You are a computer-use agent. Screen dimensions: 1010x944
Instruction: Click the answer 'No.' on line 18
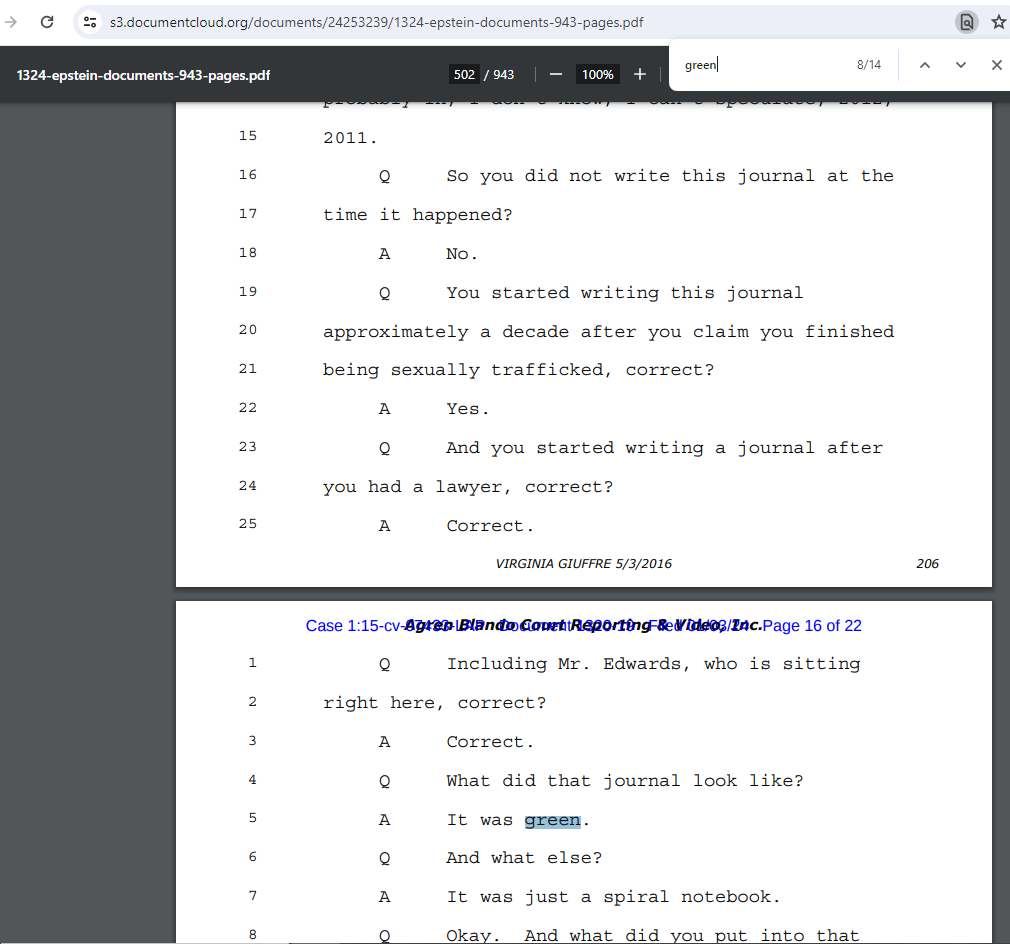462,254
